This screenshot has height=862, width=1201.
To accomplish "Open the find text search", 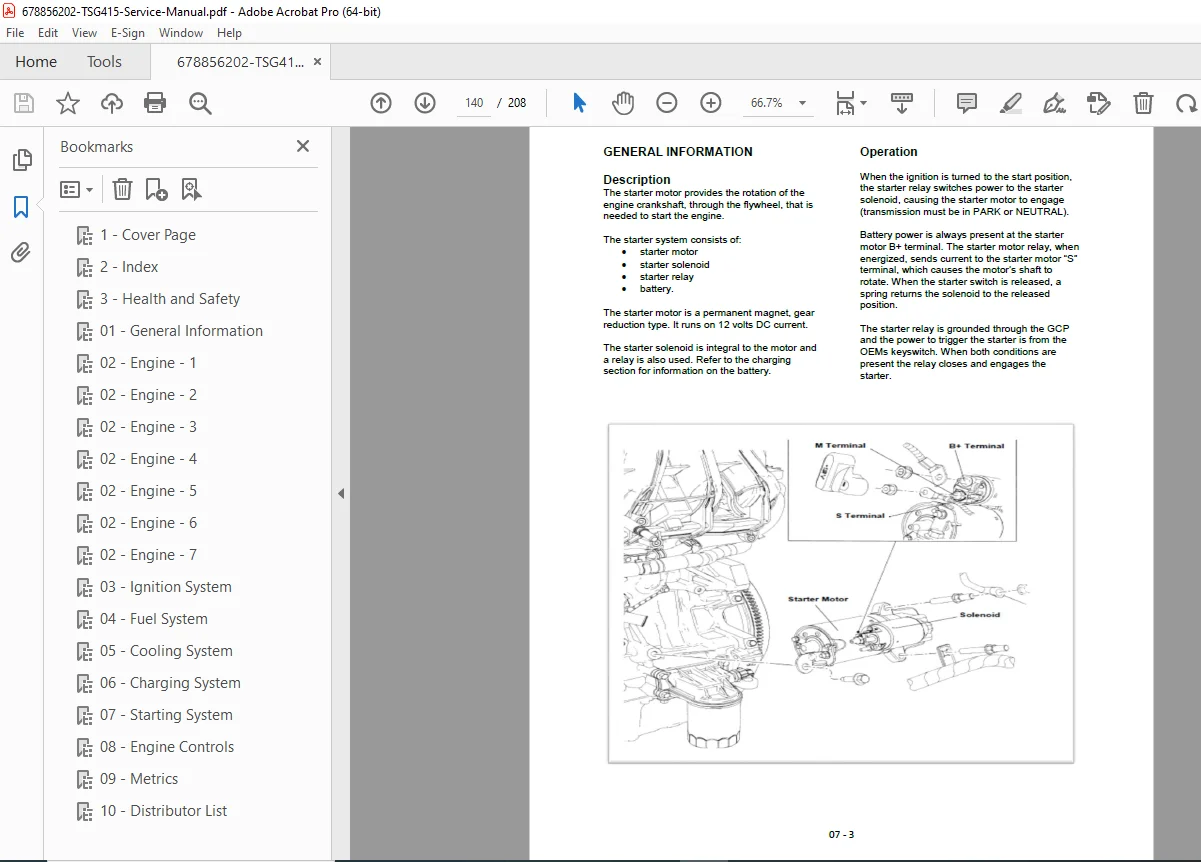I will click(200, 103).
